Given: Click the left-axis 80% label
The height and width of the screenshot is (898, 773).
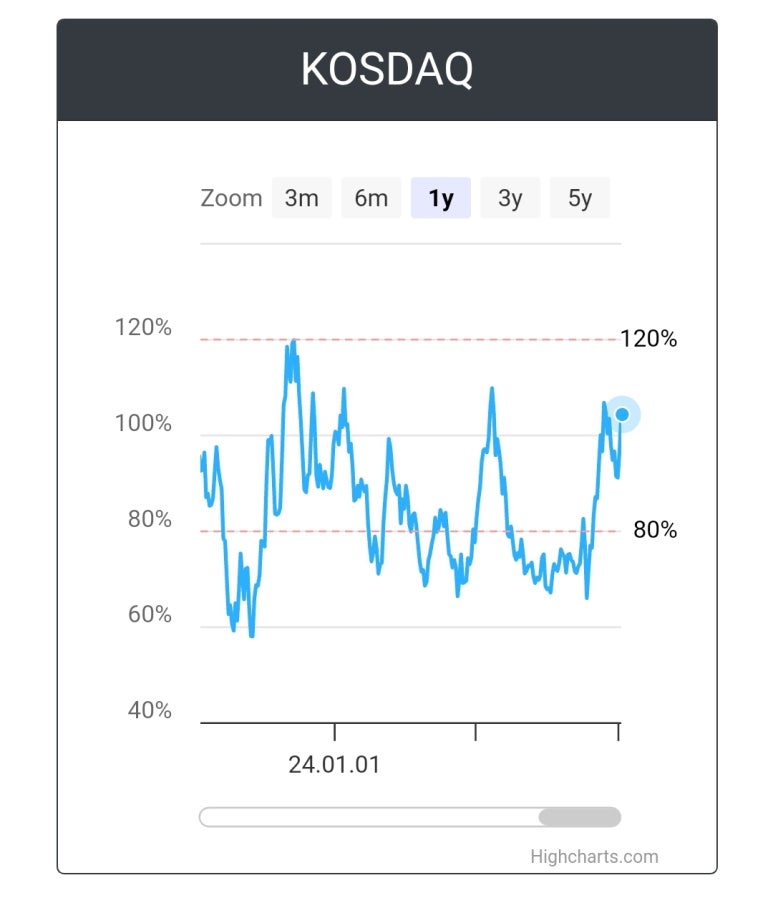Looking at the screenshot, I should (x=149, y=519).
